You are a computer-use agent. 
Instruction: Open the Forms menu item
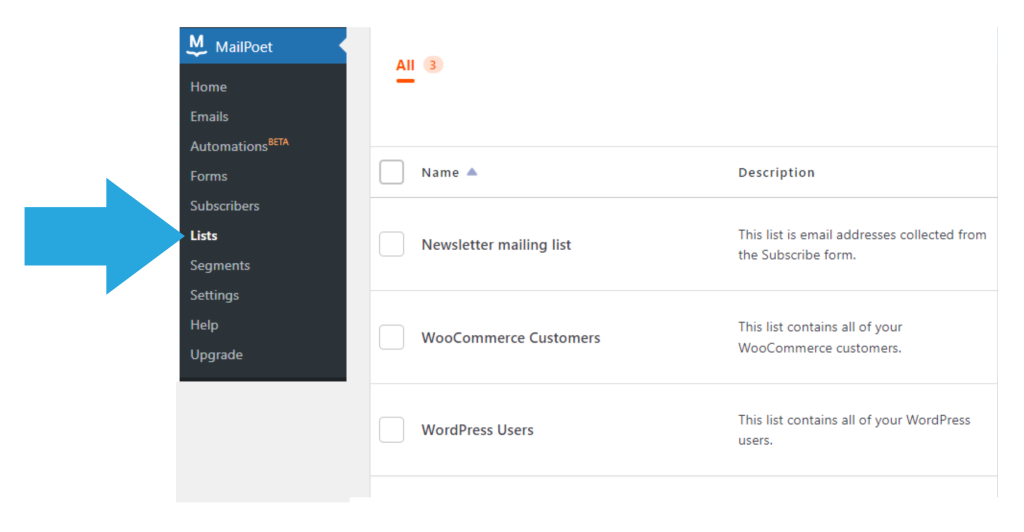point(208,176)
